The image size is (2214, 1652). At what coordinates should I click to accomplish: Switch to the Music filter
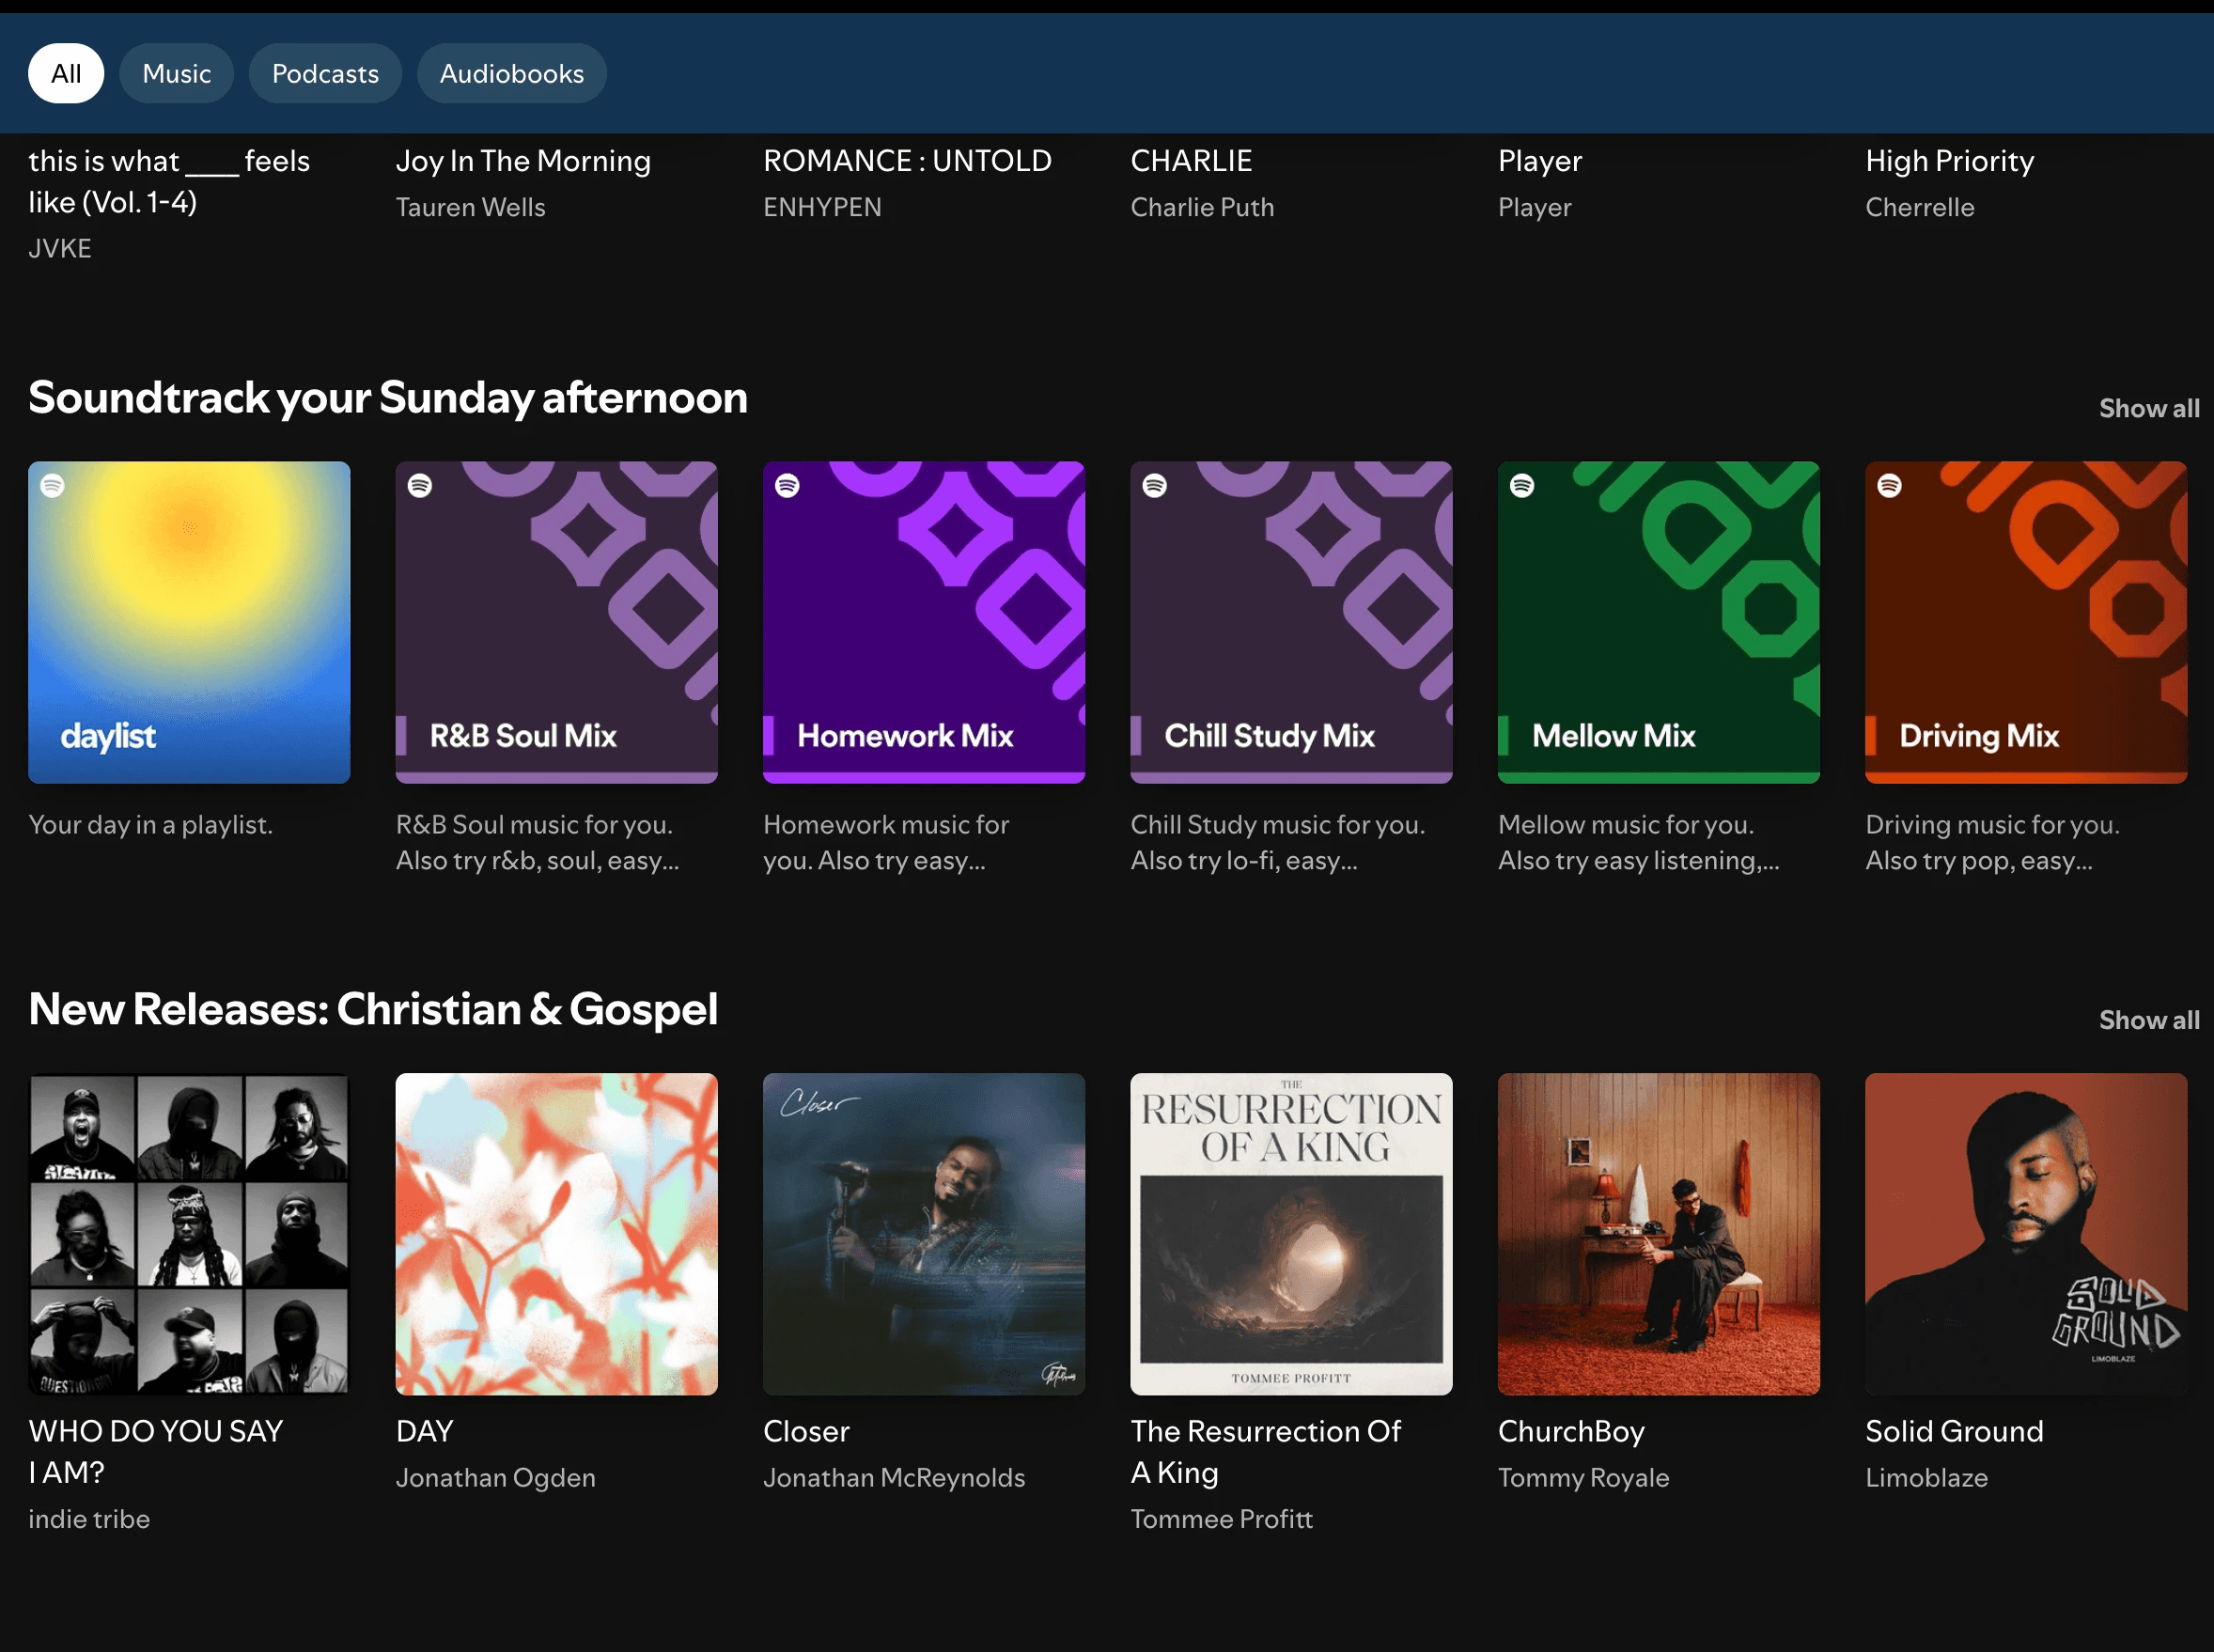pos(176,74)
